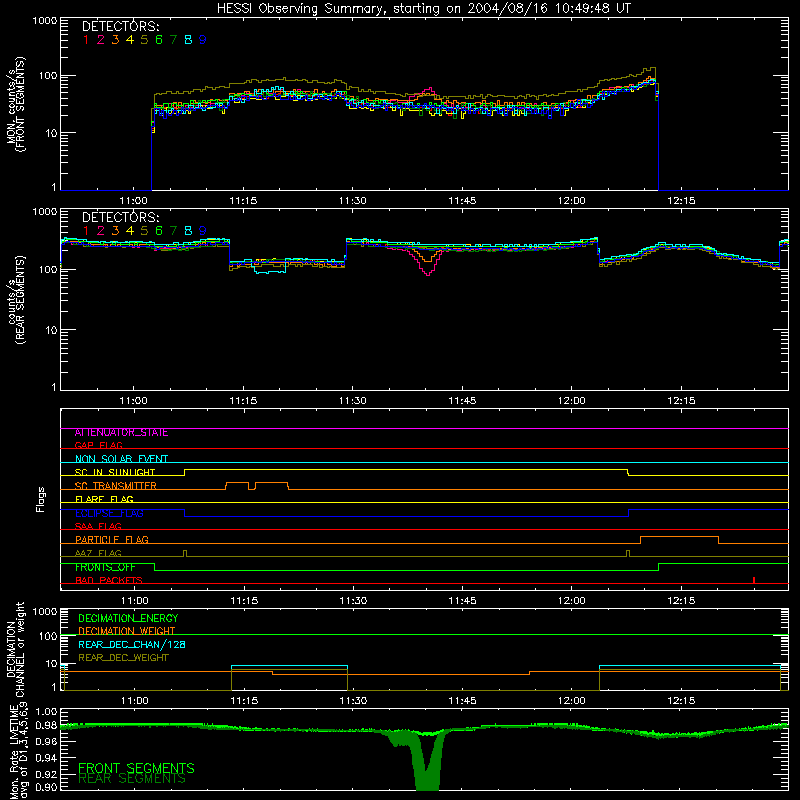Click the 0.98 value on the livetime axis

pyautogui.click(x=47, y=726)
